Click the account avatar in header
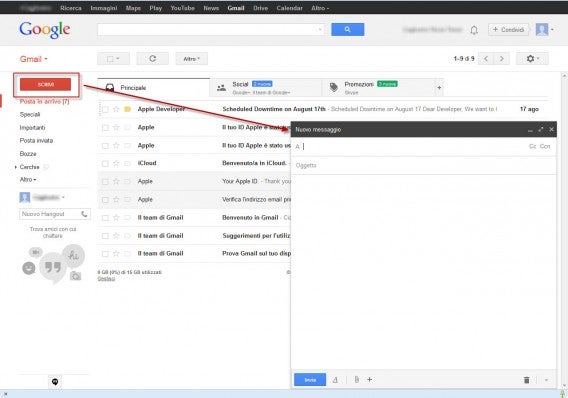Screen dimensions: 568x398 coord(542,29)
